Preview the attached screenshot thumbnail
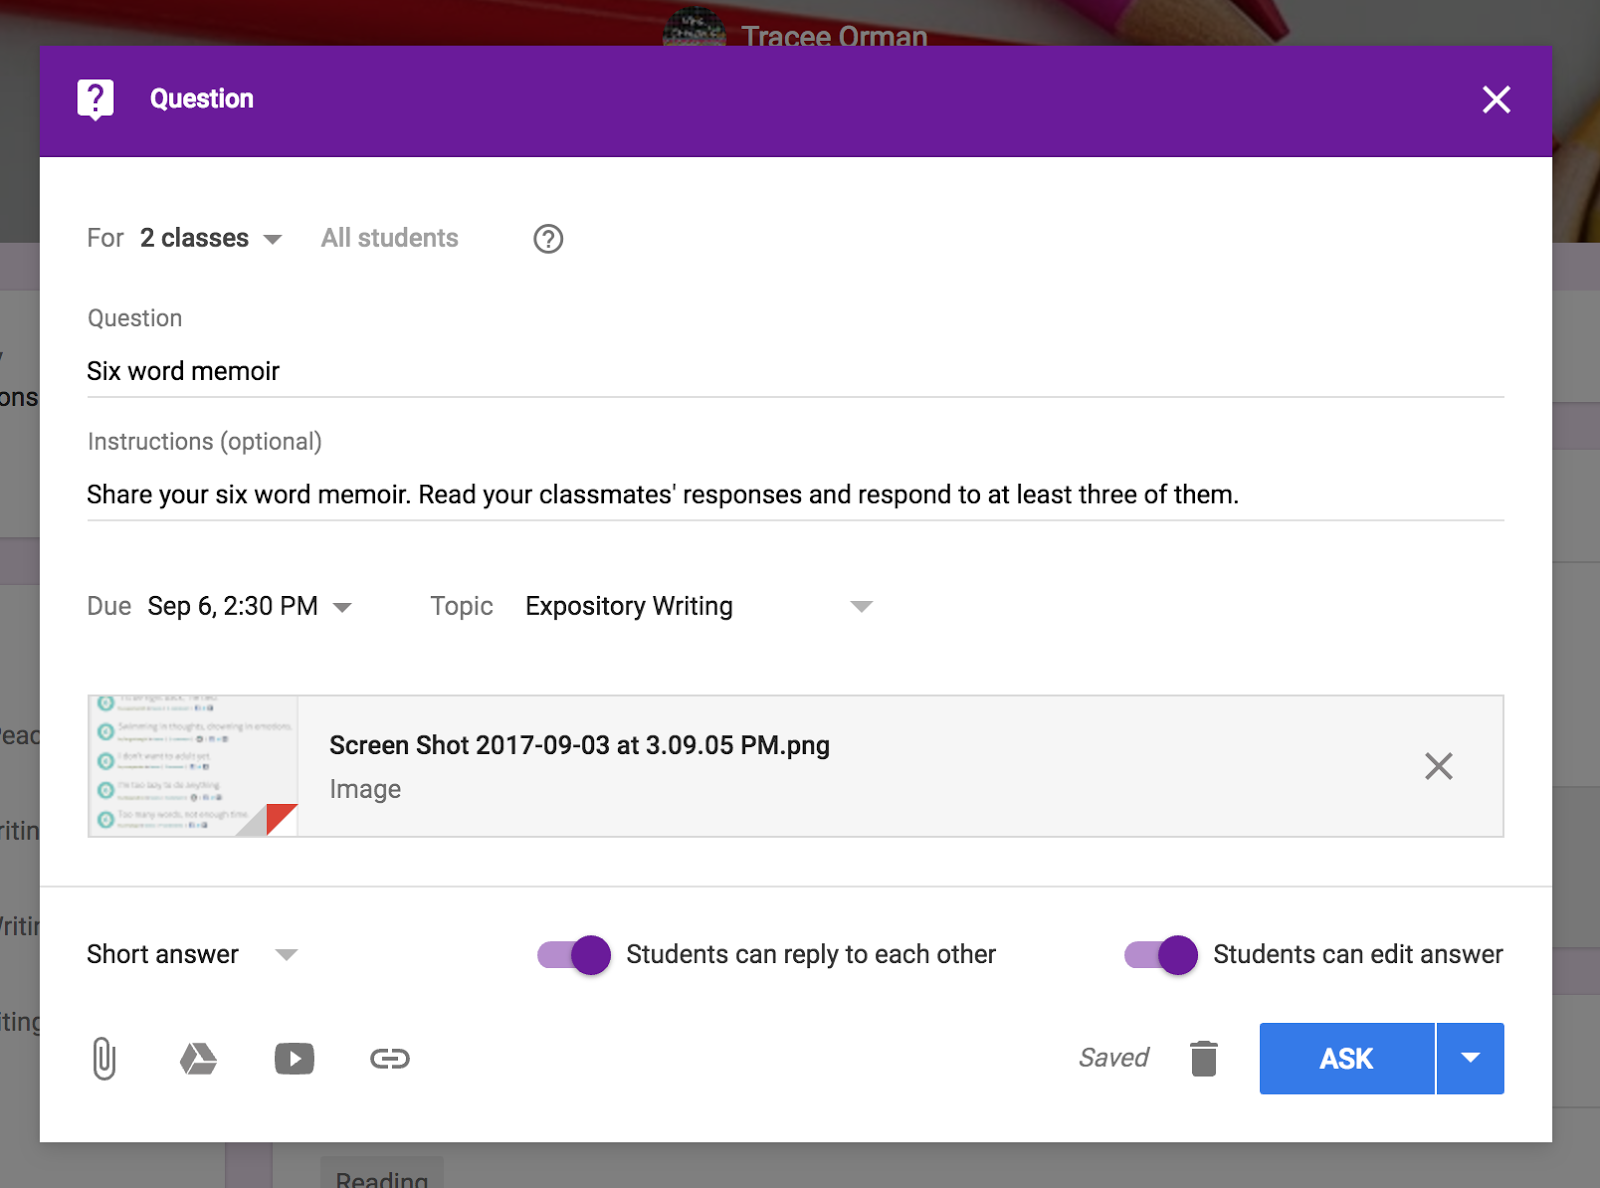 [192, 765]
